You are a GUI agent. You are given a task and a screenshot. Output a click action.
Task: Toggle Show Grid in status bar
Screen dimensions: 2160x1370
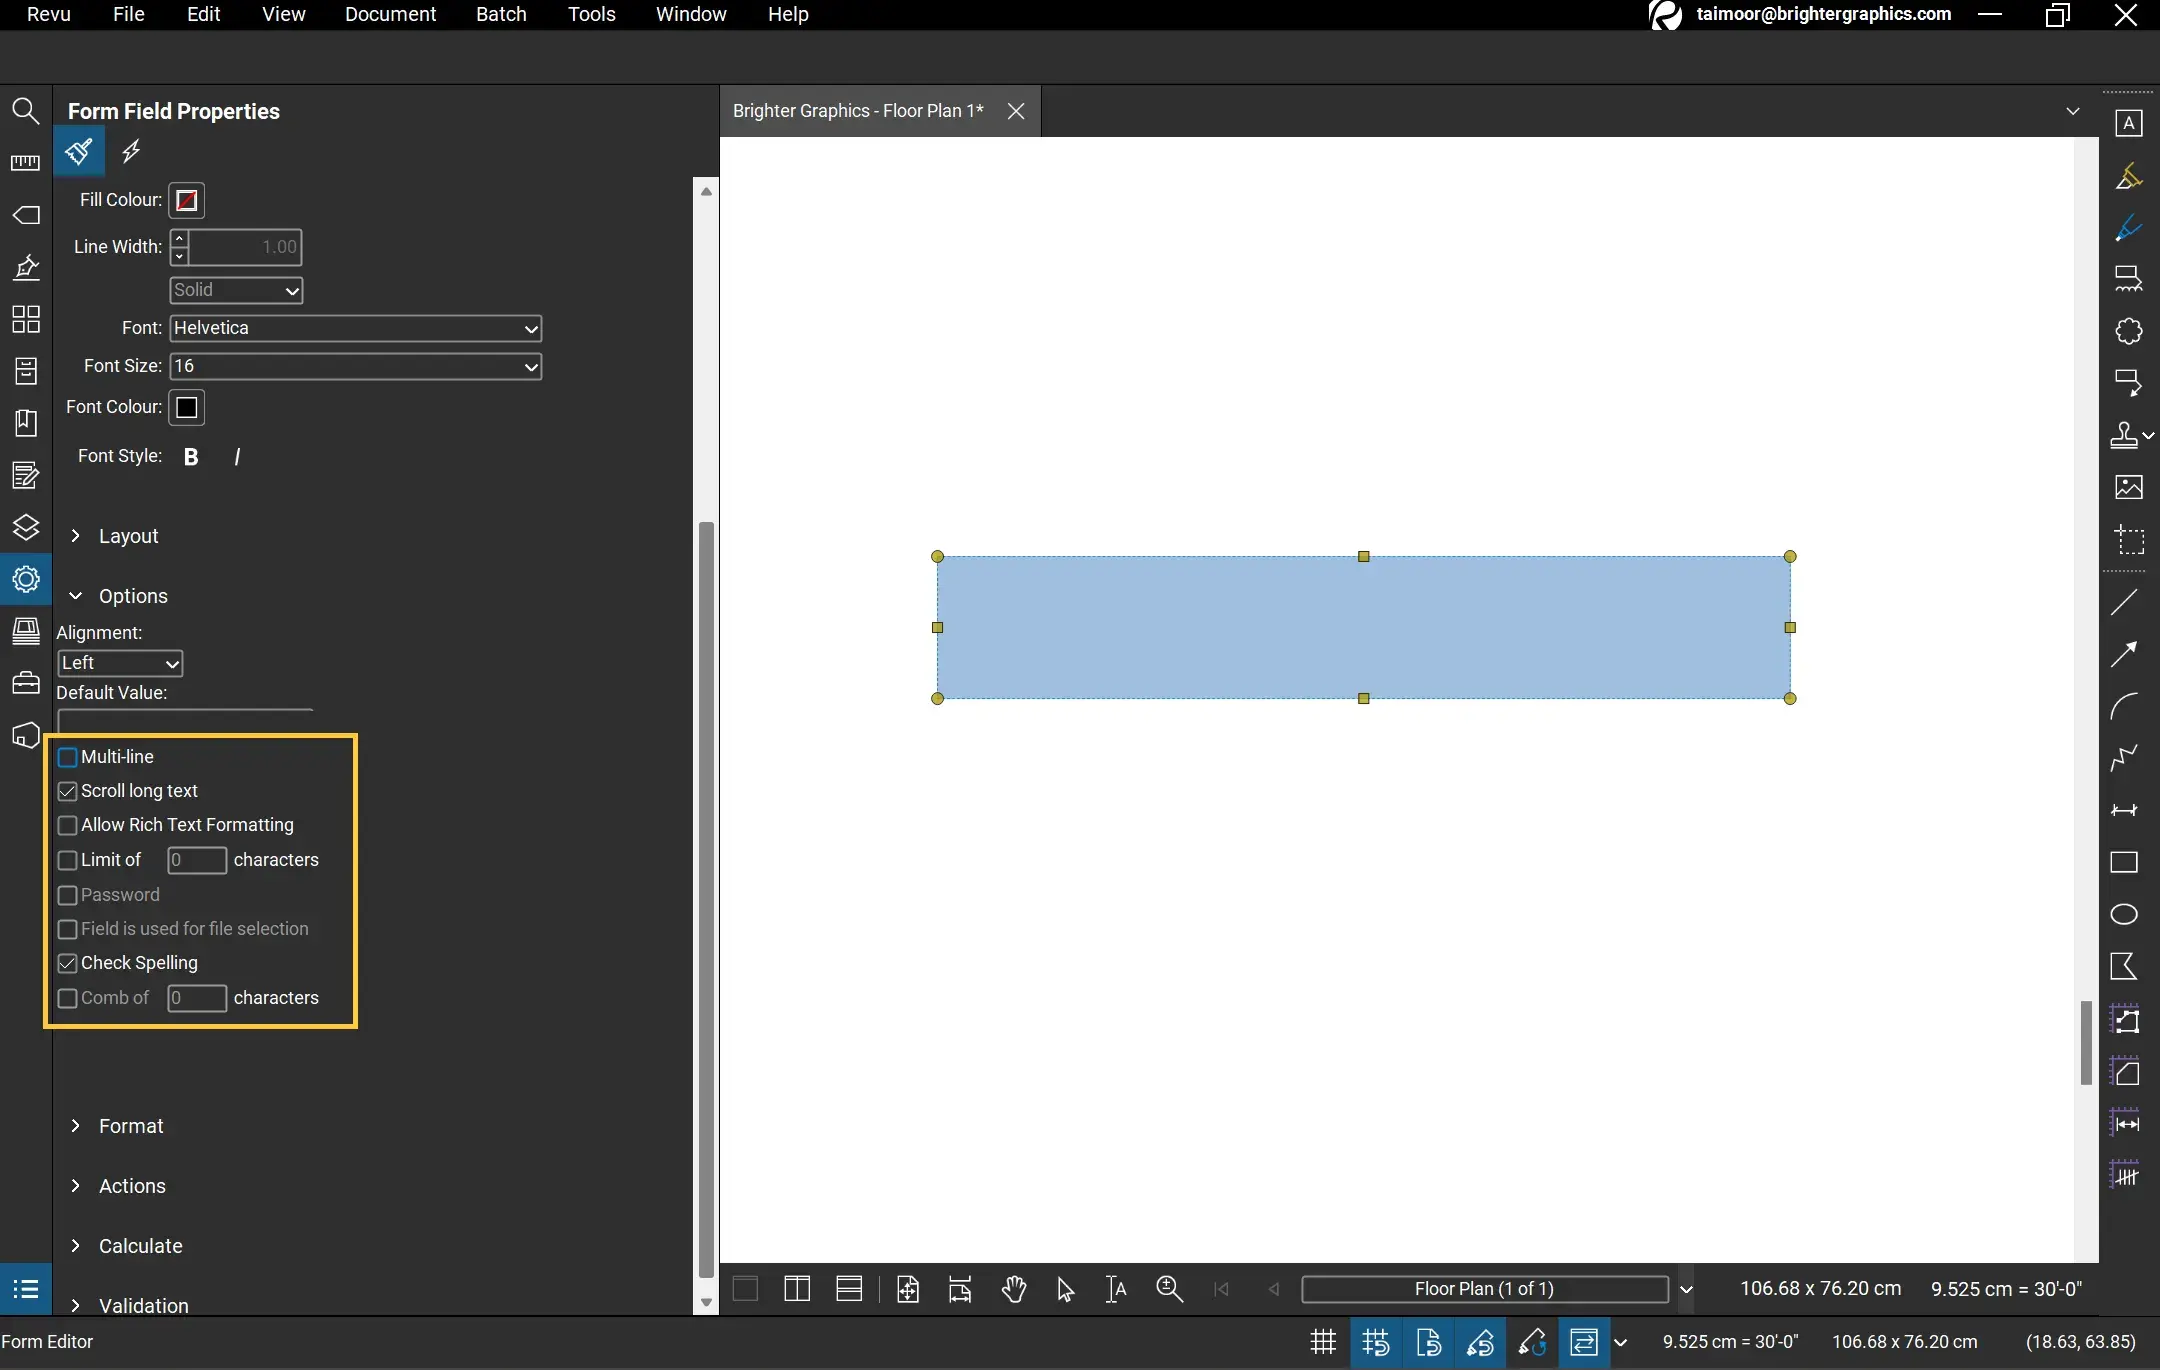[x=1323, y=1342]
